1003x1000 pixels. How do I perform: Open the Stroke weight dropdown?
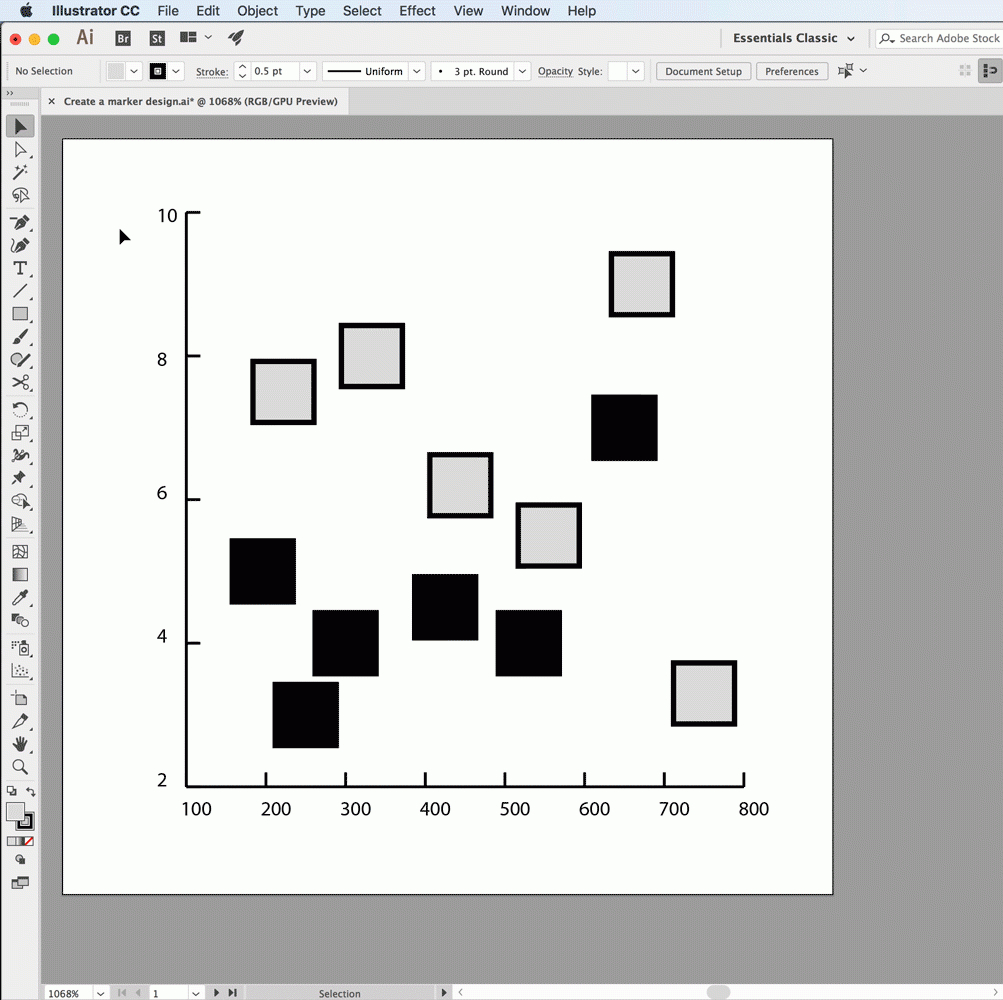tap(307, 71)
